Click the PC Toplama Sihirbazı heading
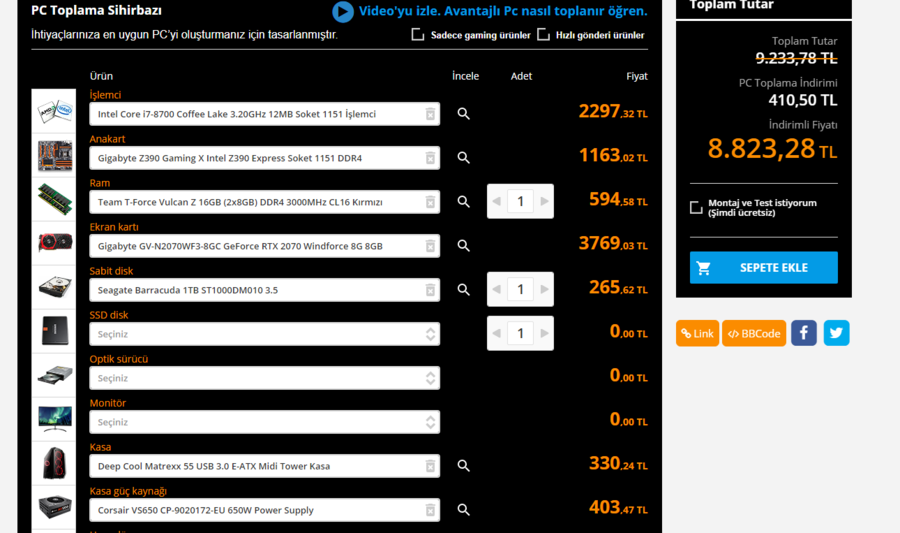The image size is (900, 533). coord(96,10)
